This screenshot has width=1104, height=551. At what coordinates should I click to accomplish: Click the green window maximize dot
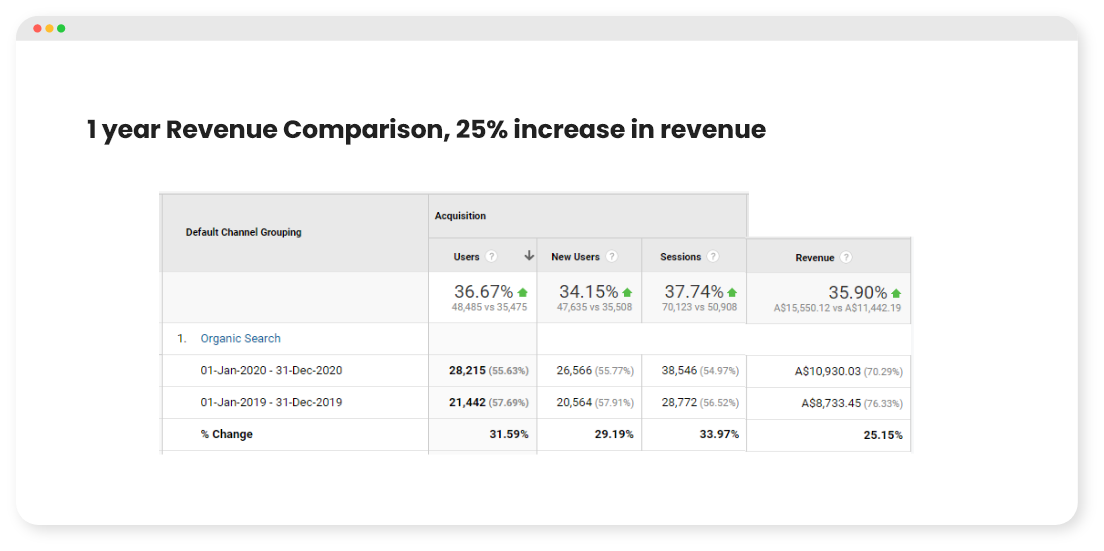coord(61,28)
